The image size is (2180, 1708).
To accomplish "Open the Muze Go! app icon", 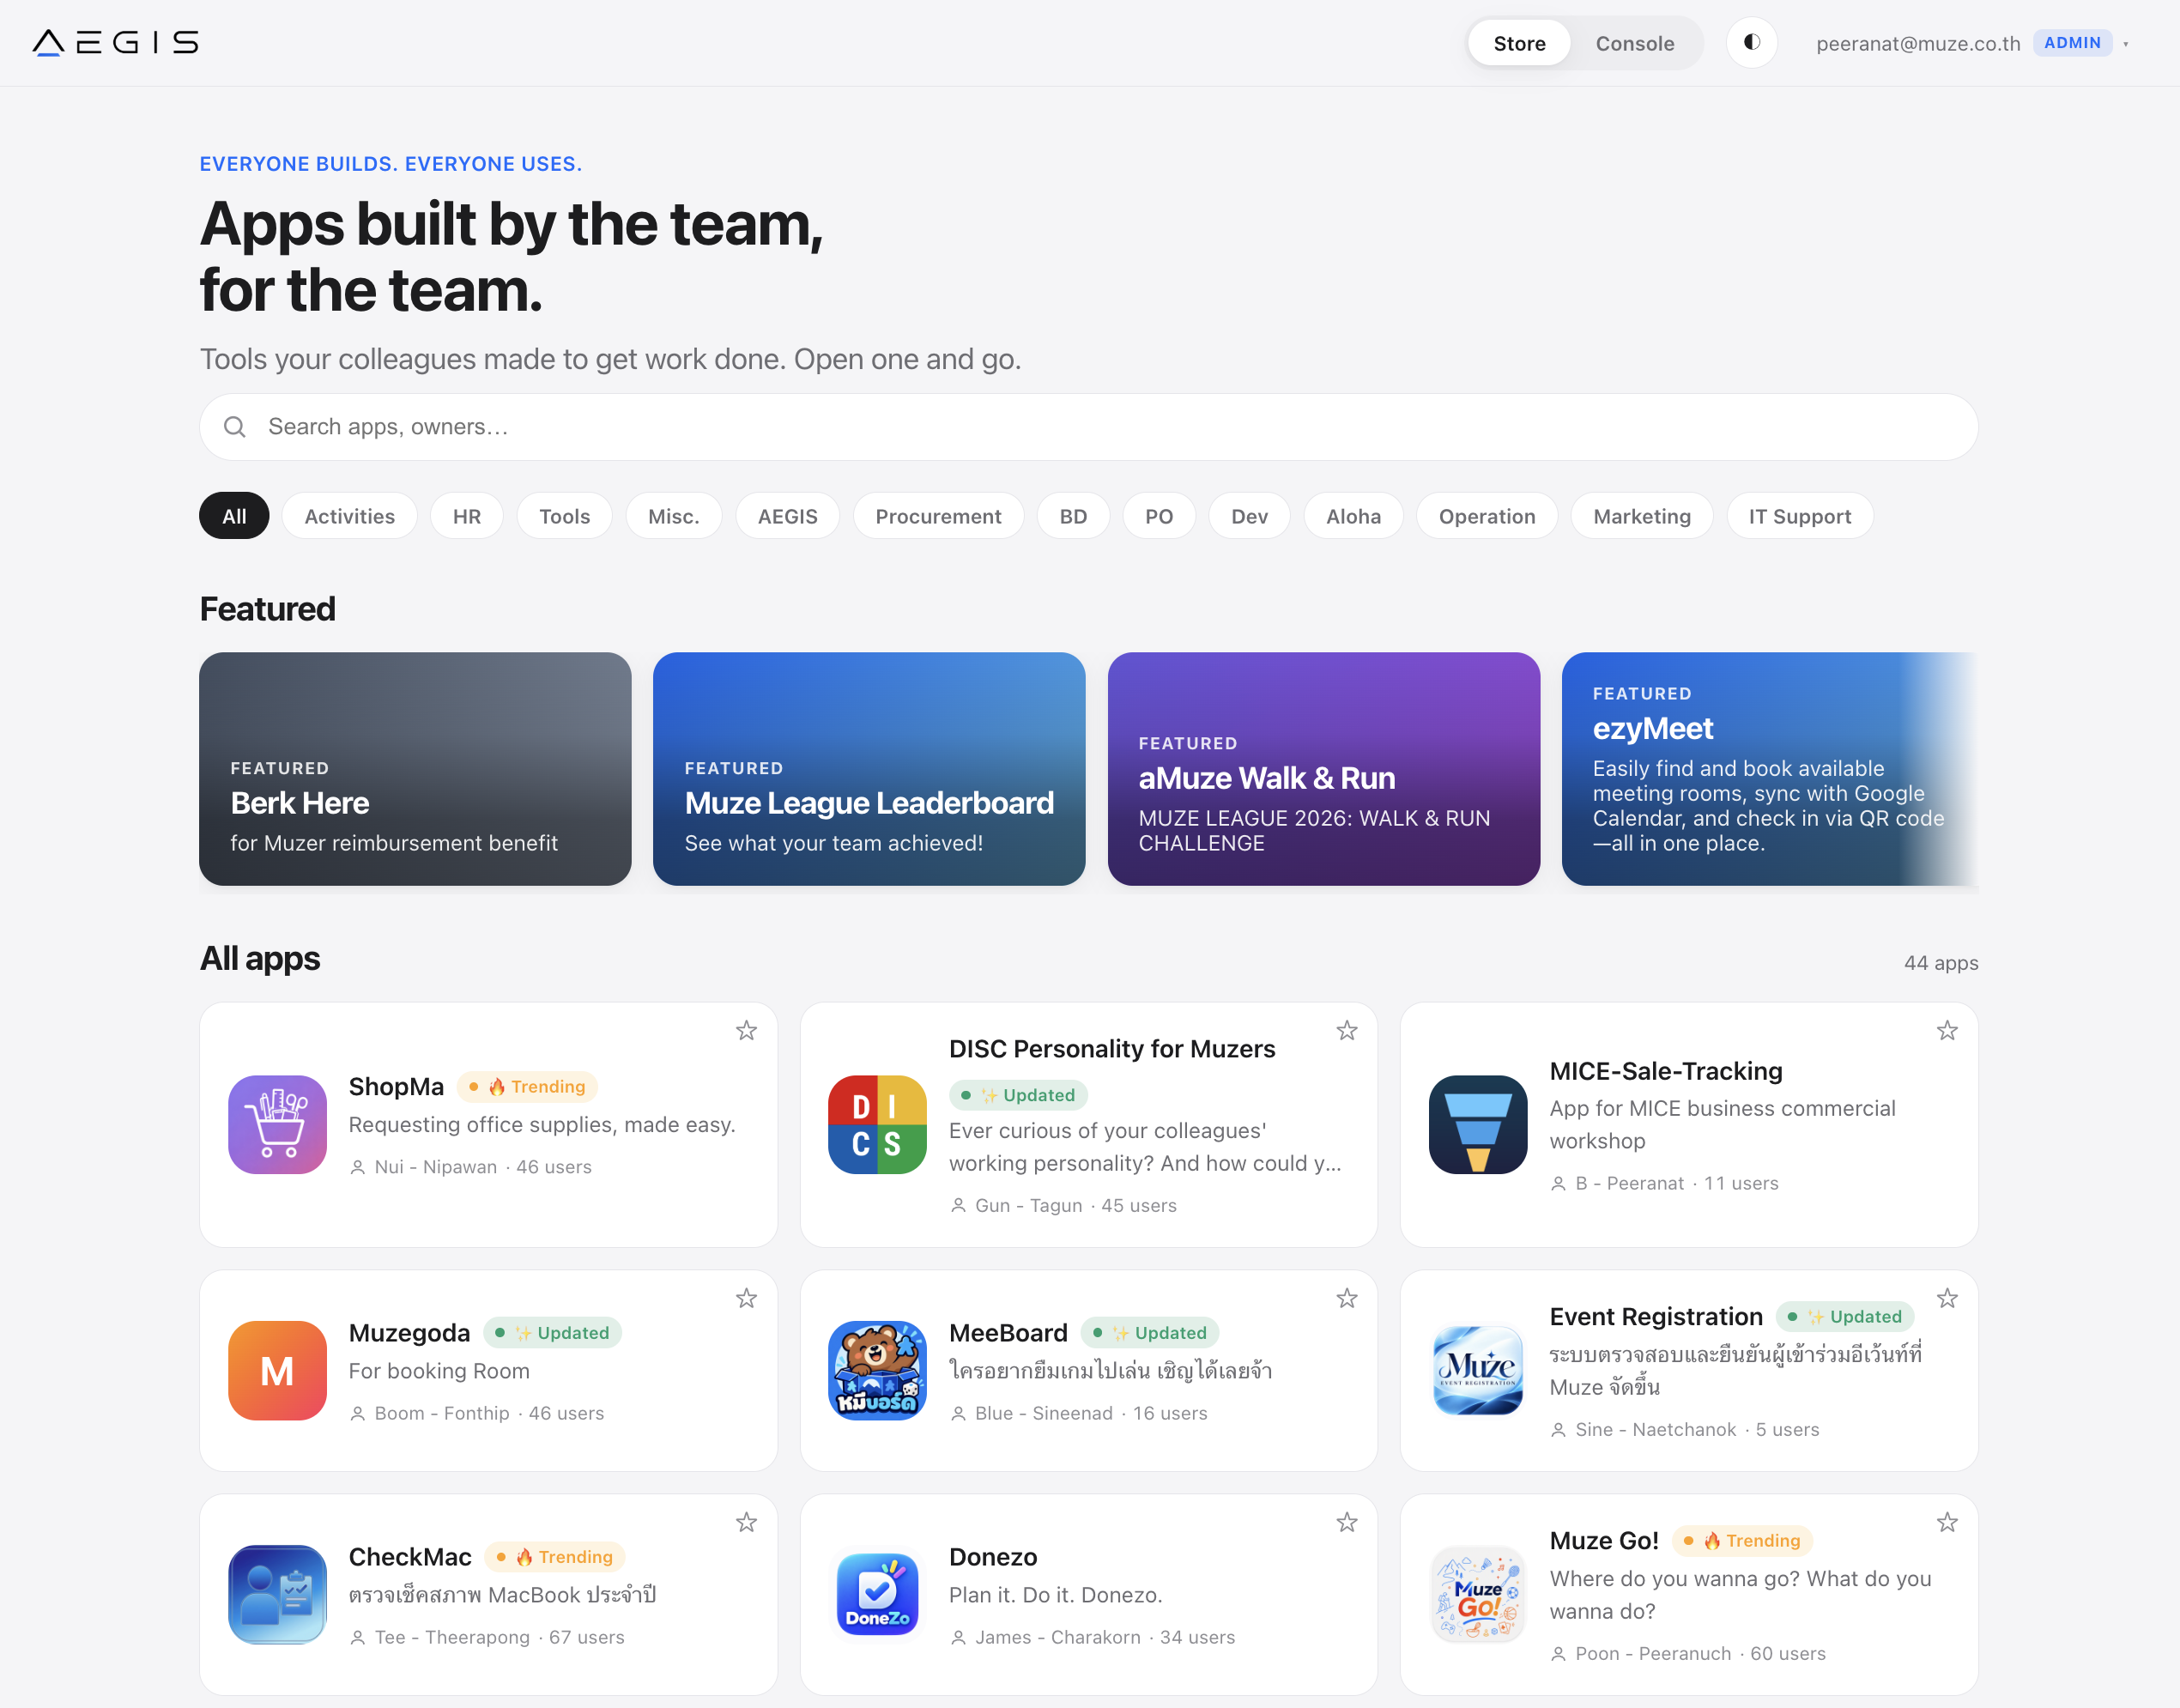I will [x=1478, y=1594].
